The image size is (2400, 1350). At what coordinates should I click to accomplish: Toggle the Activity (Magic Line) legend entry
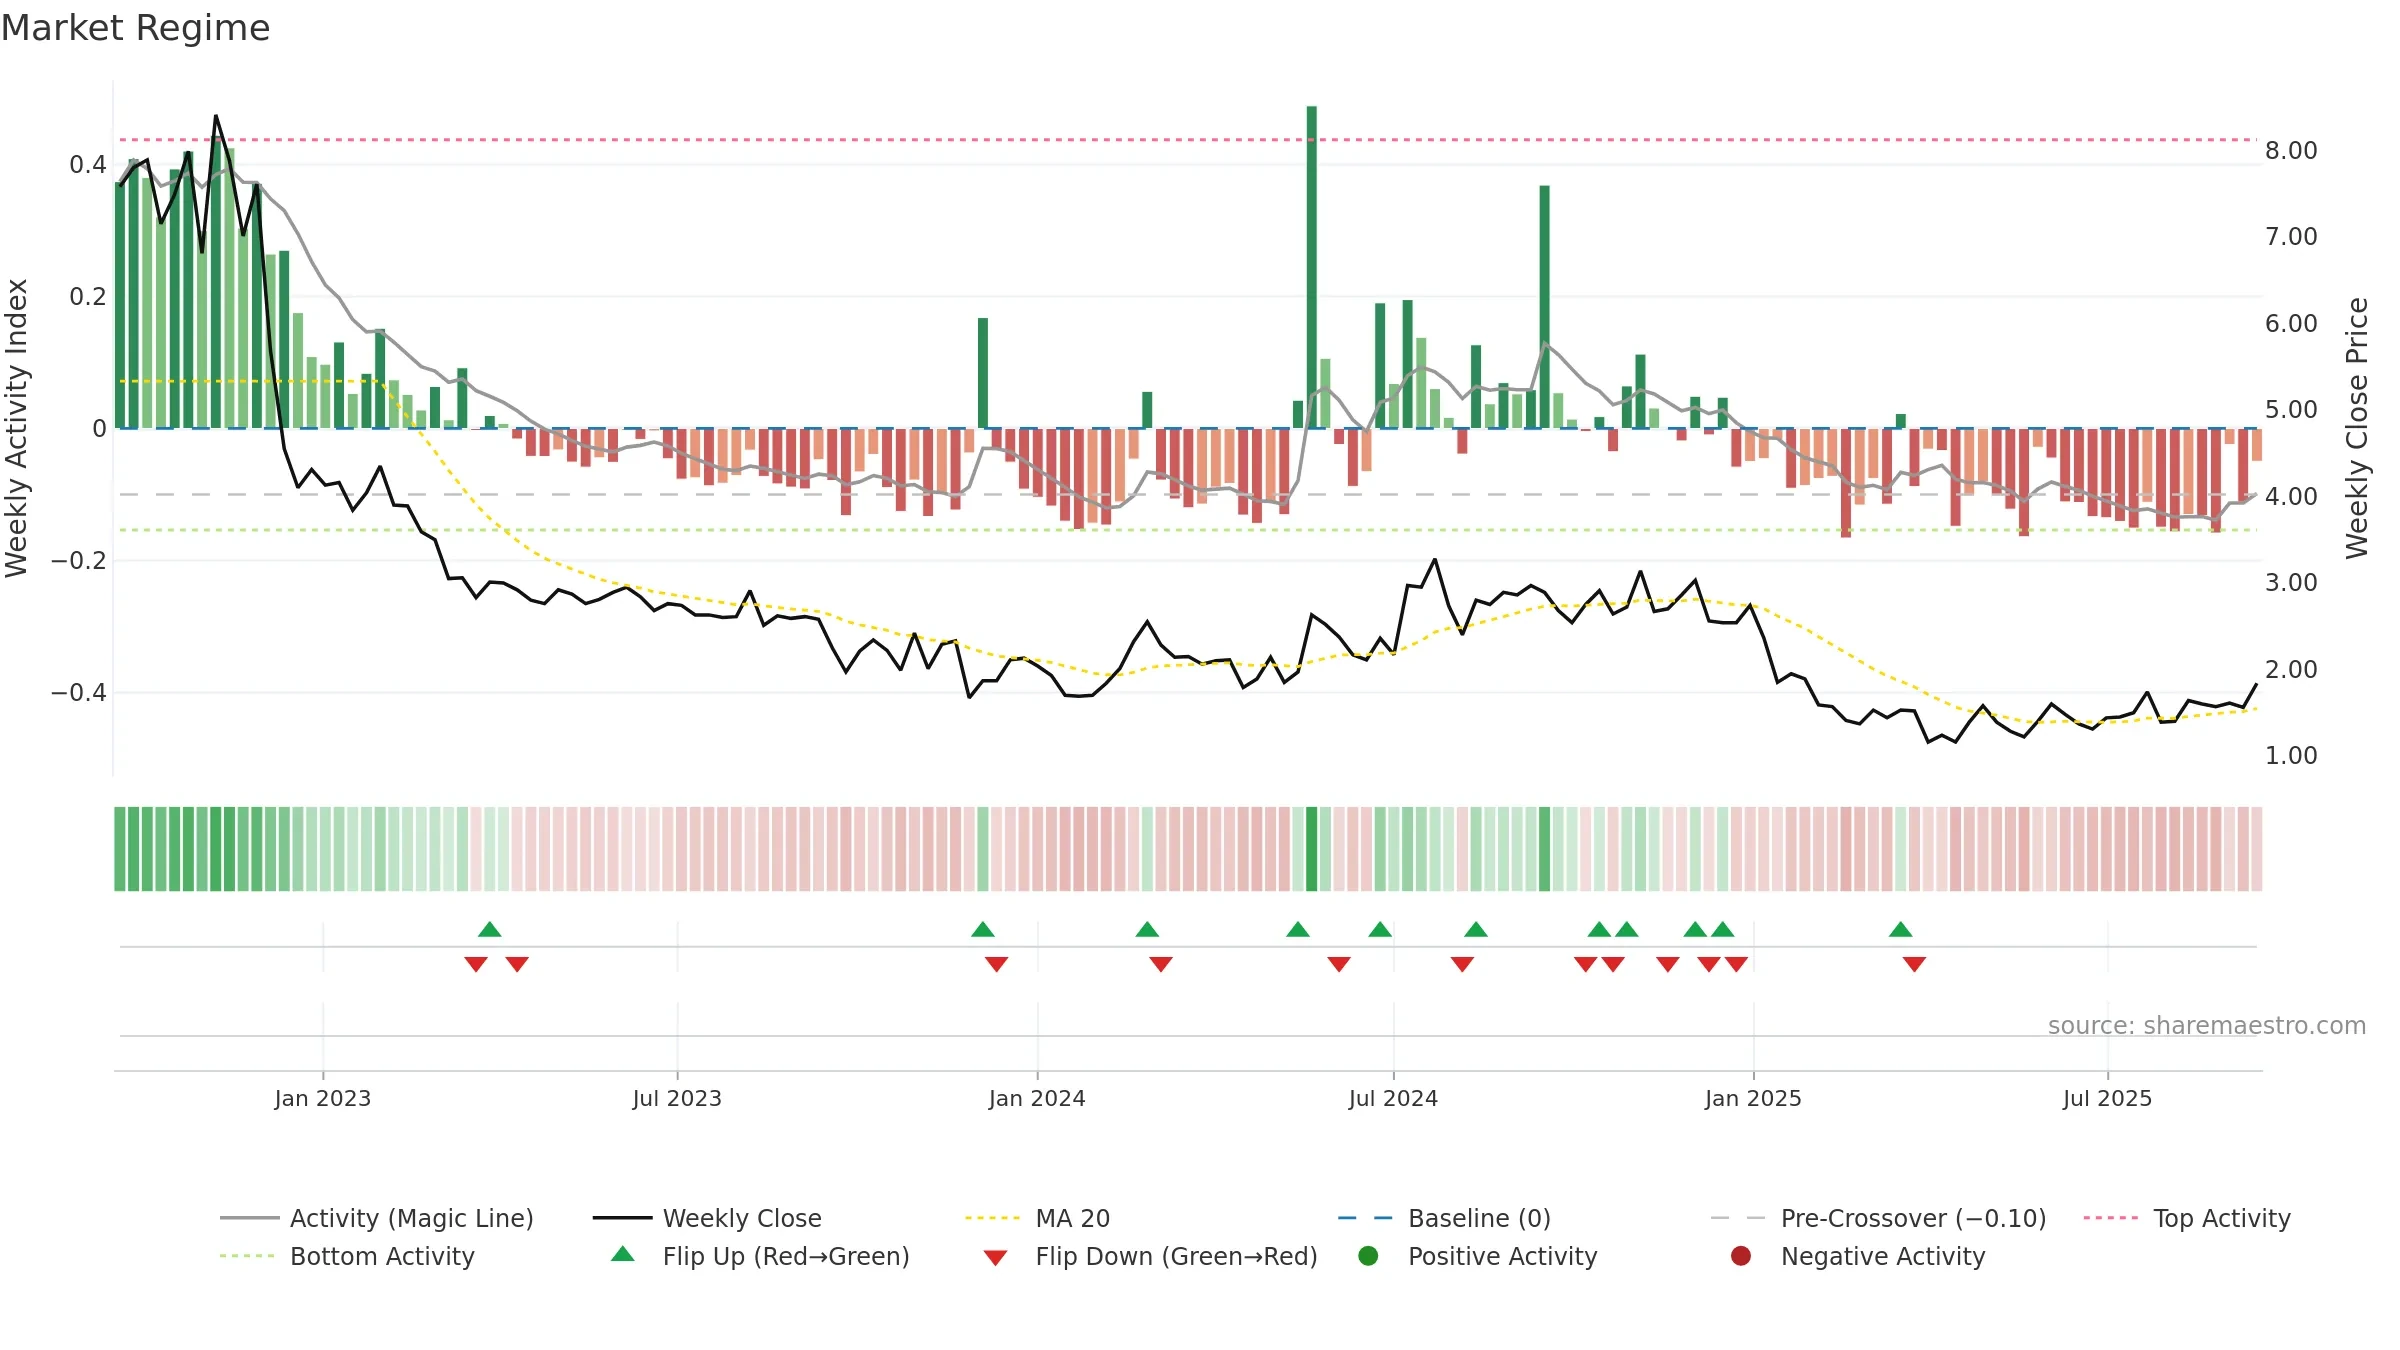pos(377,1218)
